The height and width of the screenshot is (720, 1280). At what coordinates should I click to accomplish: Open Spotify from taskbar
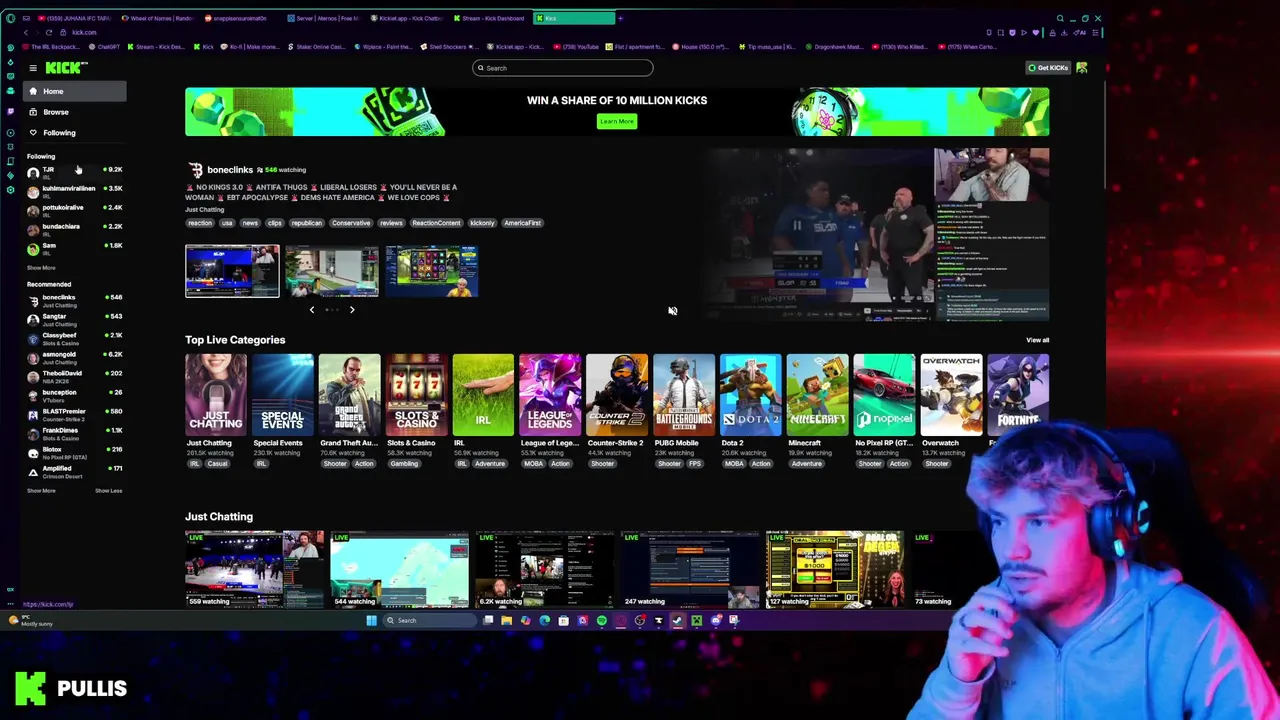[601, 621]
